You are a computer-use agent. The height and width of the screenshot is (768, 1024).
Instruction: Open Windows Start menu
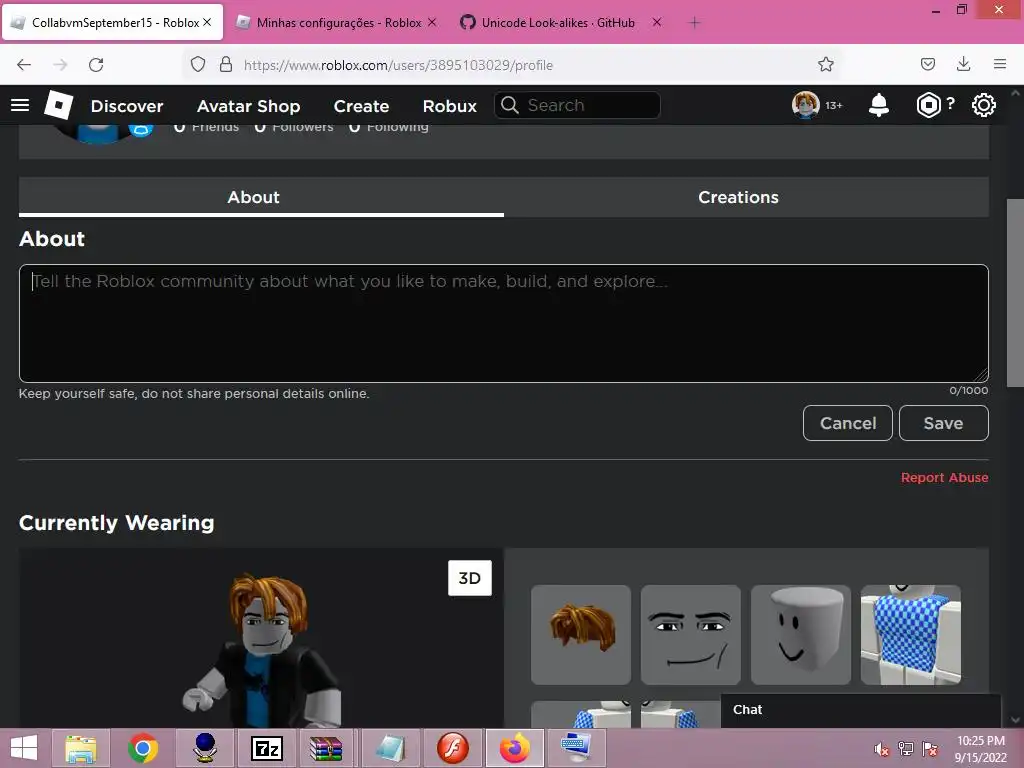[24, 748]
